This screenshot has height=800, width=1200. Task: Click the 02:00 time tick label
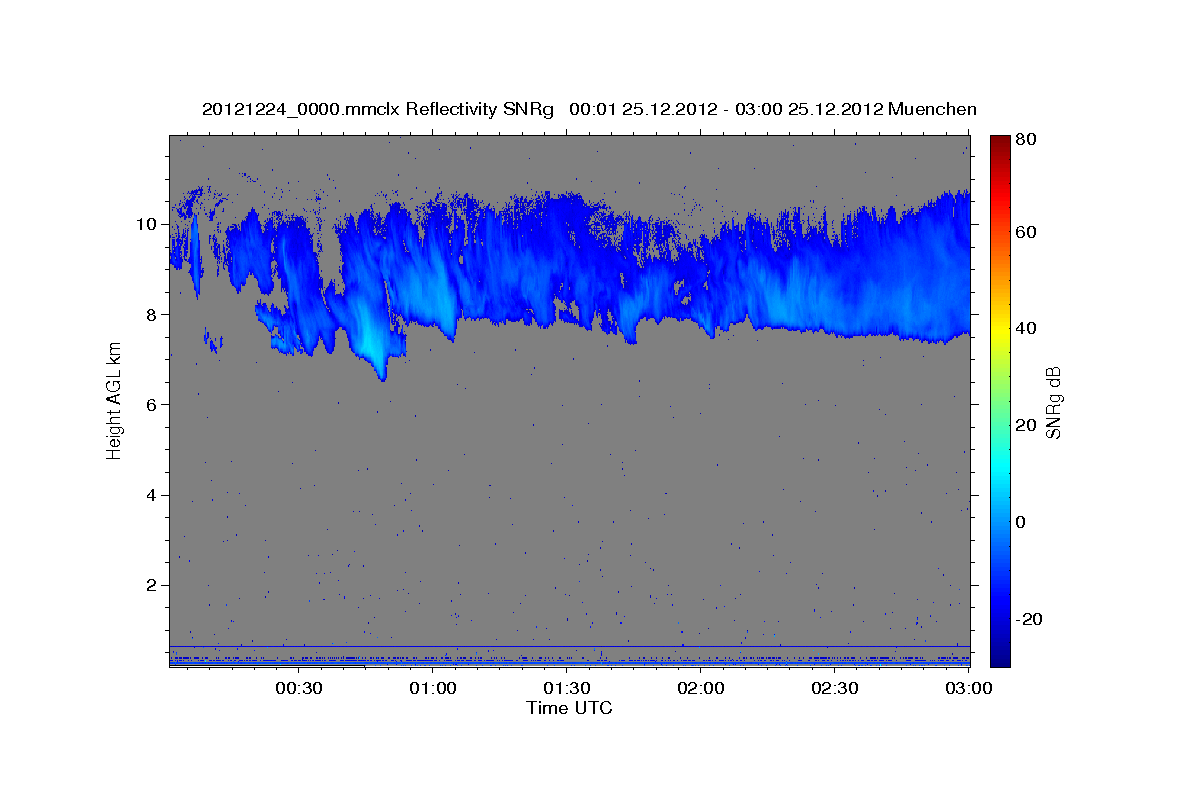pyautogui.click(x=701, y=688)
